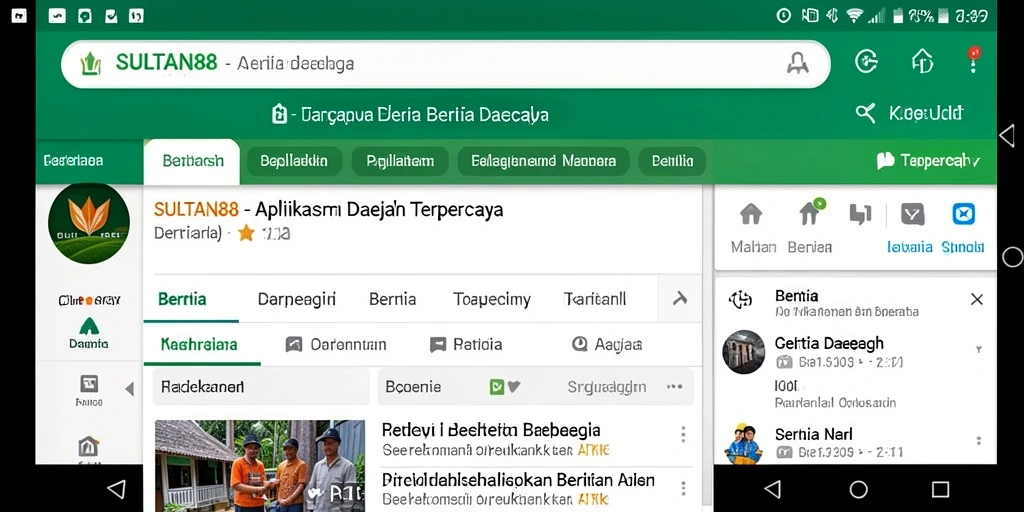
Task: Switch to the Bernia tab
Action: [392, 299]
